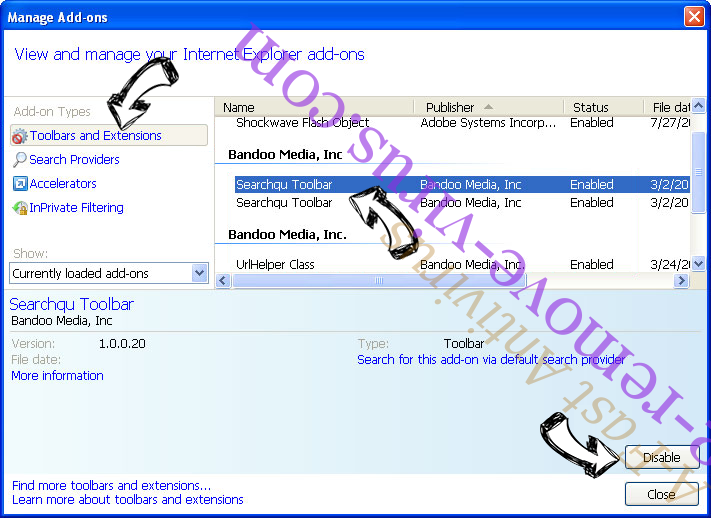The width and height of the screenshot is (711, 518).
Task: Click the Close button
Action: click(662, 494)
